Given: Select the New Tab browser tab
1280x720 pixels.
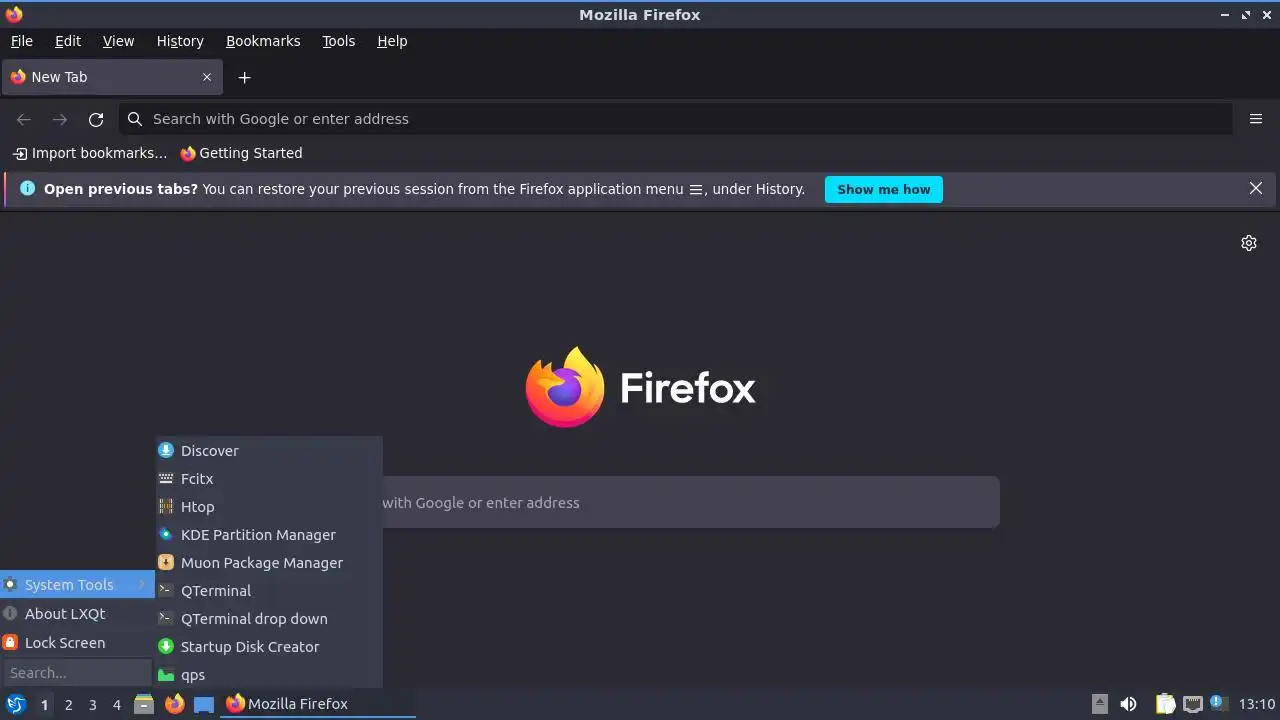Looking at the screenshot, I should (x=111, y=77).
